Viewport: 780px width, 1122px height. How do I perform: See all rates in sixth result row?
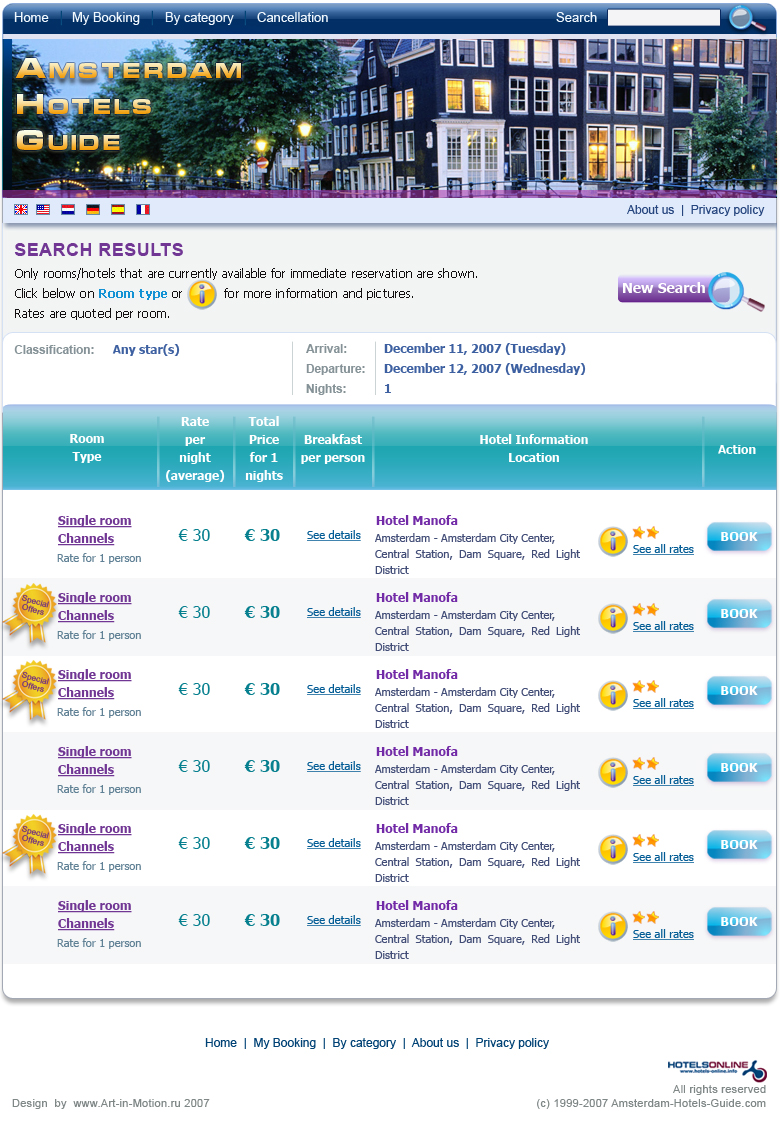click(663, 934)
